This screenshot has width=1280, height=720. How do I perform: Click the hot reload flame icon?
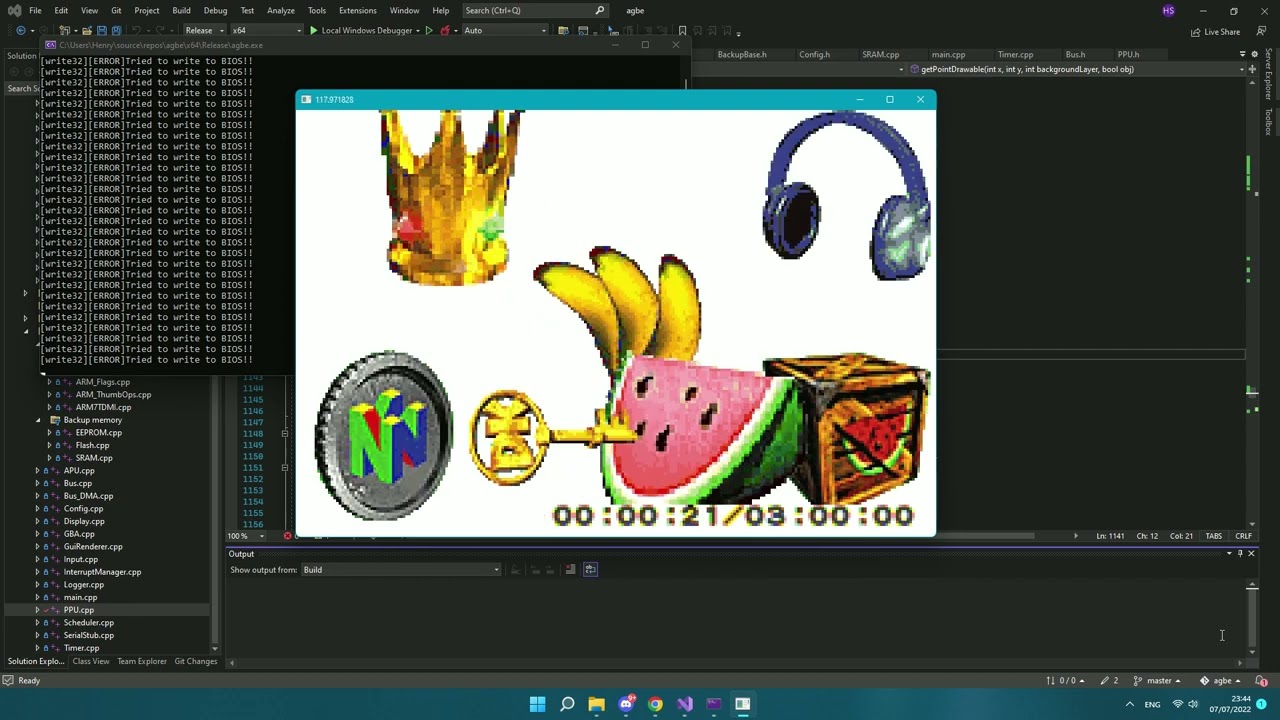(445, 30)
